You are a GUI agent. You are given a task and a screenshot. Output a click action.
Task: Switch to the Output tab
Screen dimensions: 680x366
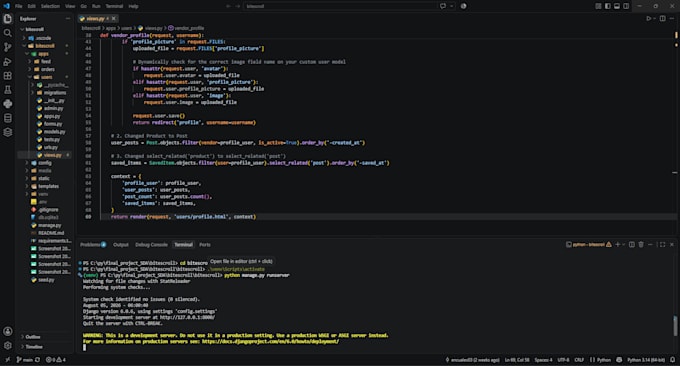(x=121, y=245)
